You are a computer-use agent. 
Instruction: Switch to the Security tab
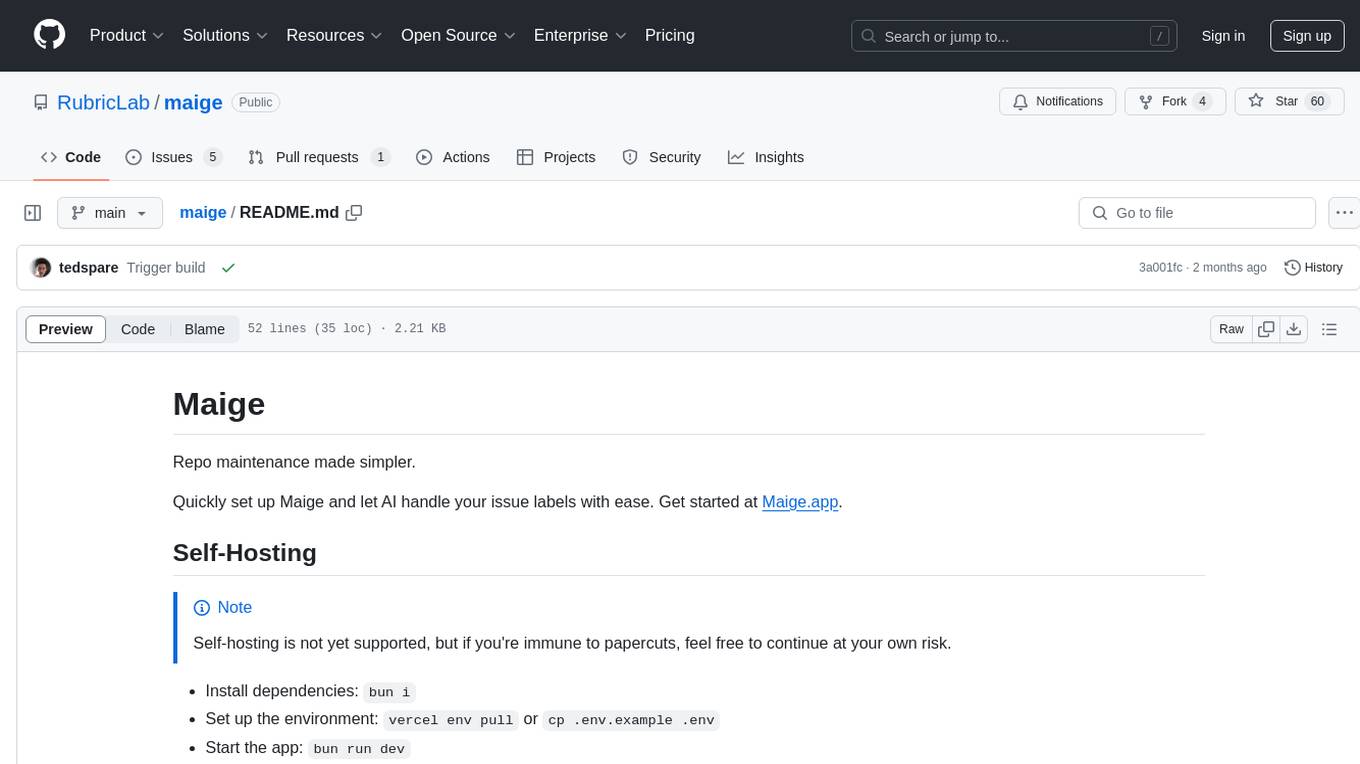pyautogui.click(x=662, y=157)
